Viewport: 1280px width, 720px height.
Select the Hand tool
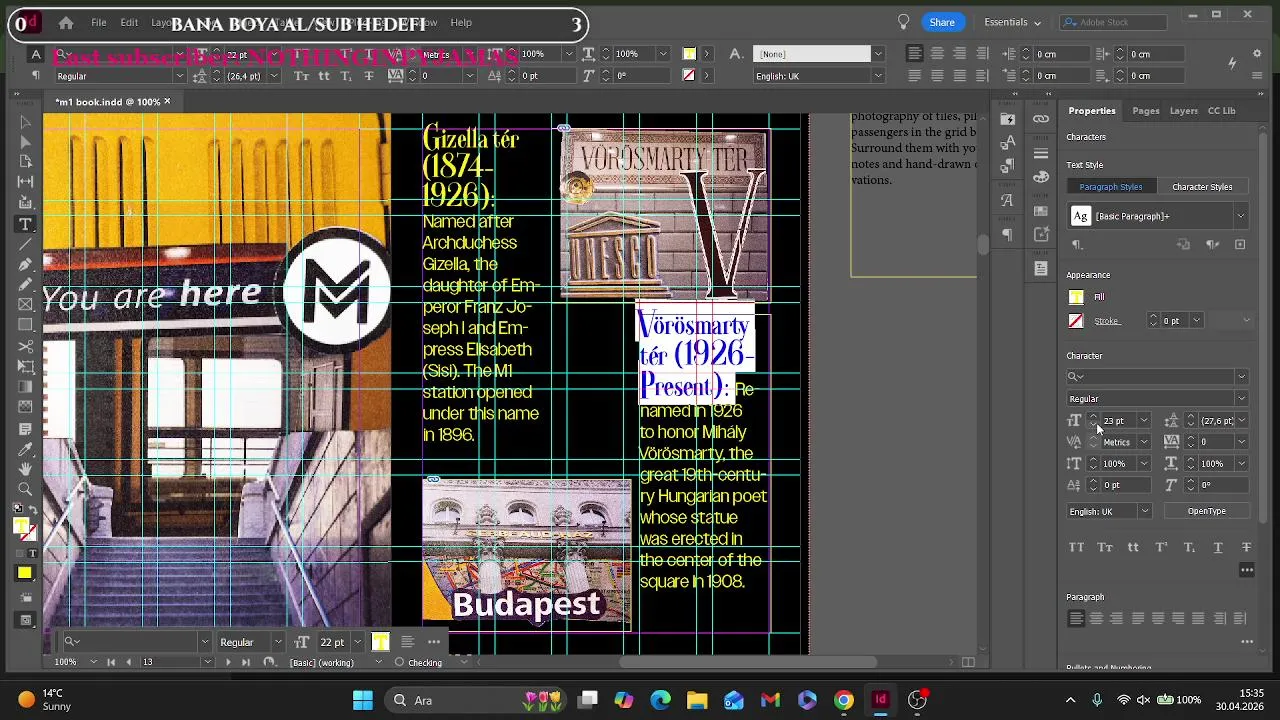coord(25,469)
